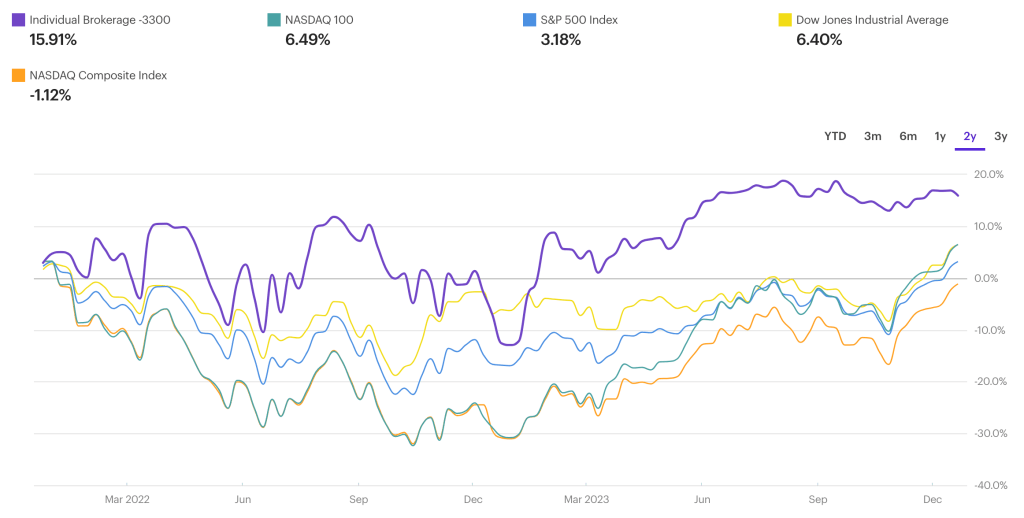The width and height of the screenshot is (1024, 518).
Task: Click the purple Individual Brokerage legend swatch
Action: 18,19
